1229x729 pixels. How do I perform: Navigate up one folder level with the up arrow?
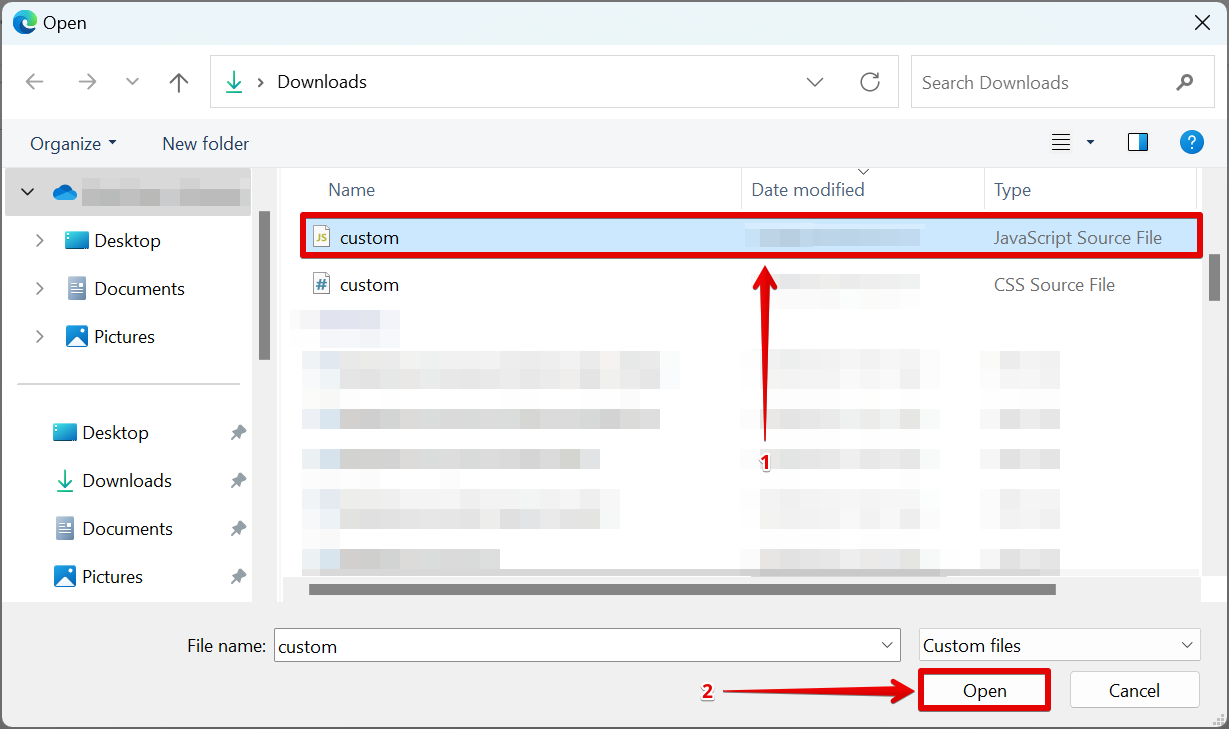click(x=178, y=81)
